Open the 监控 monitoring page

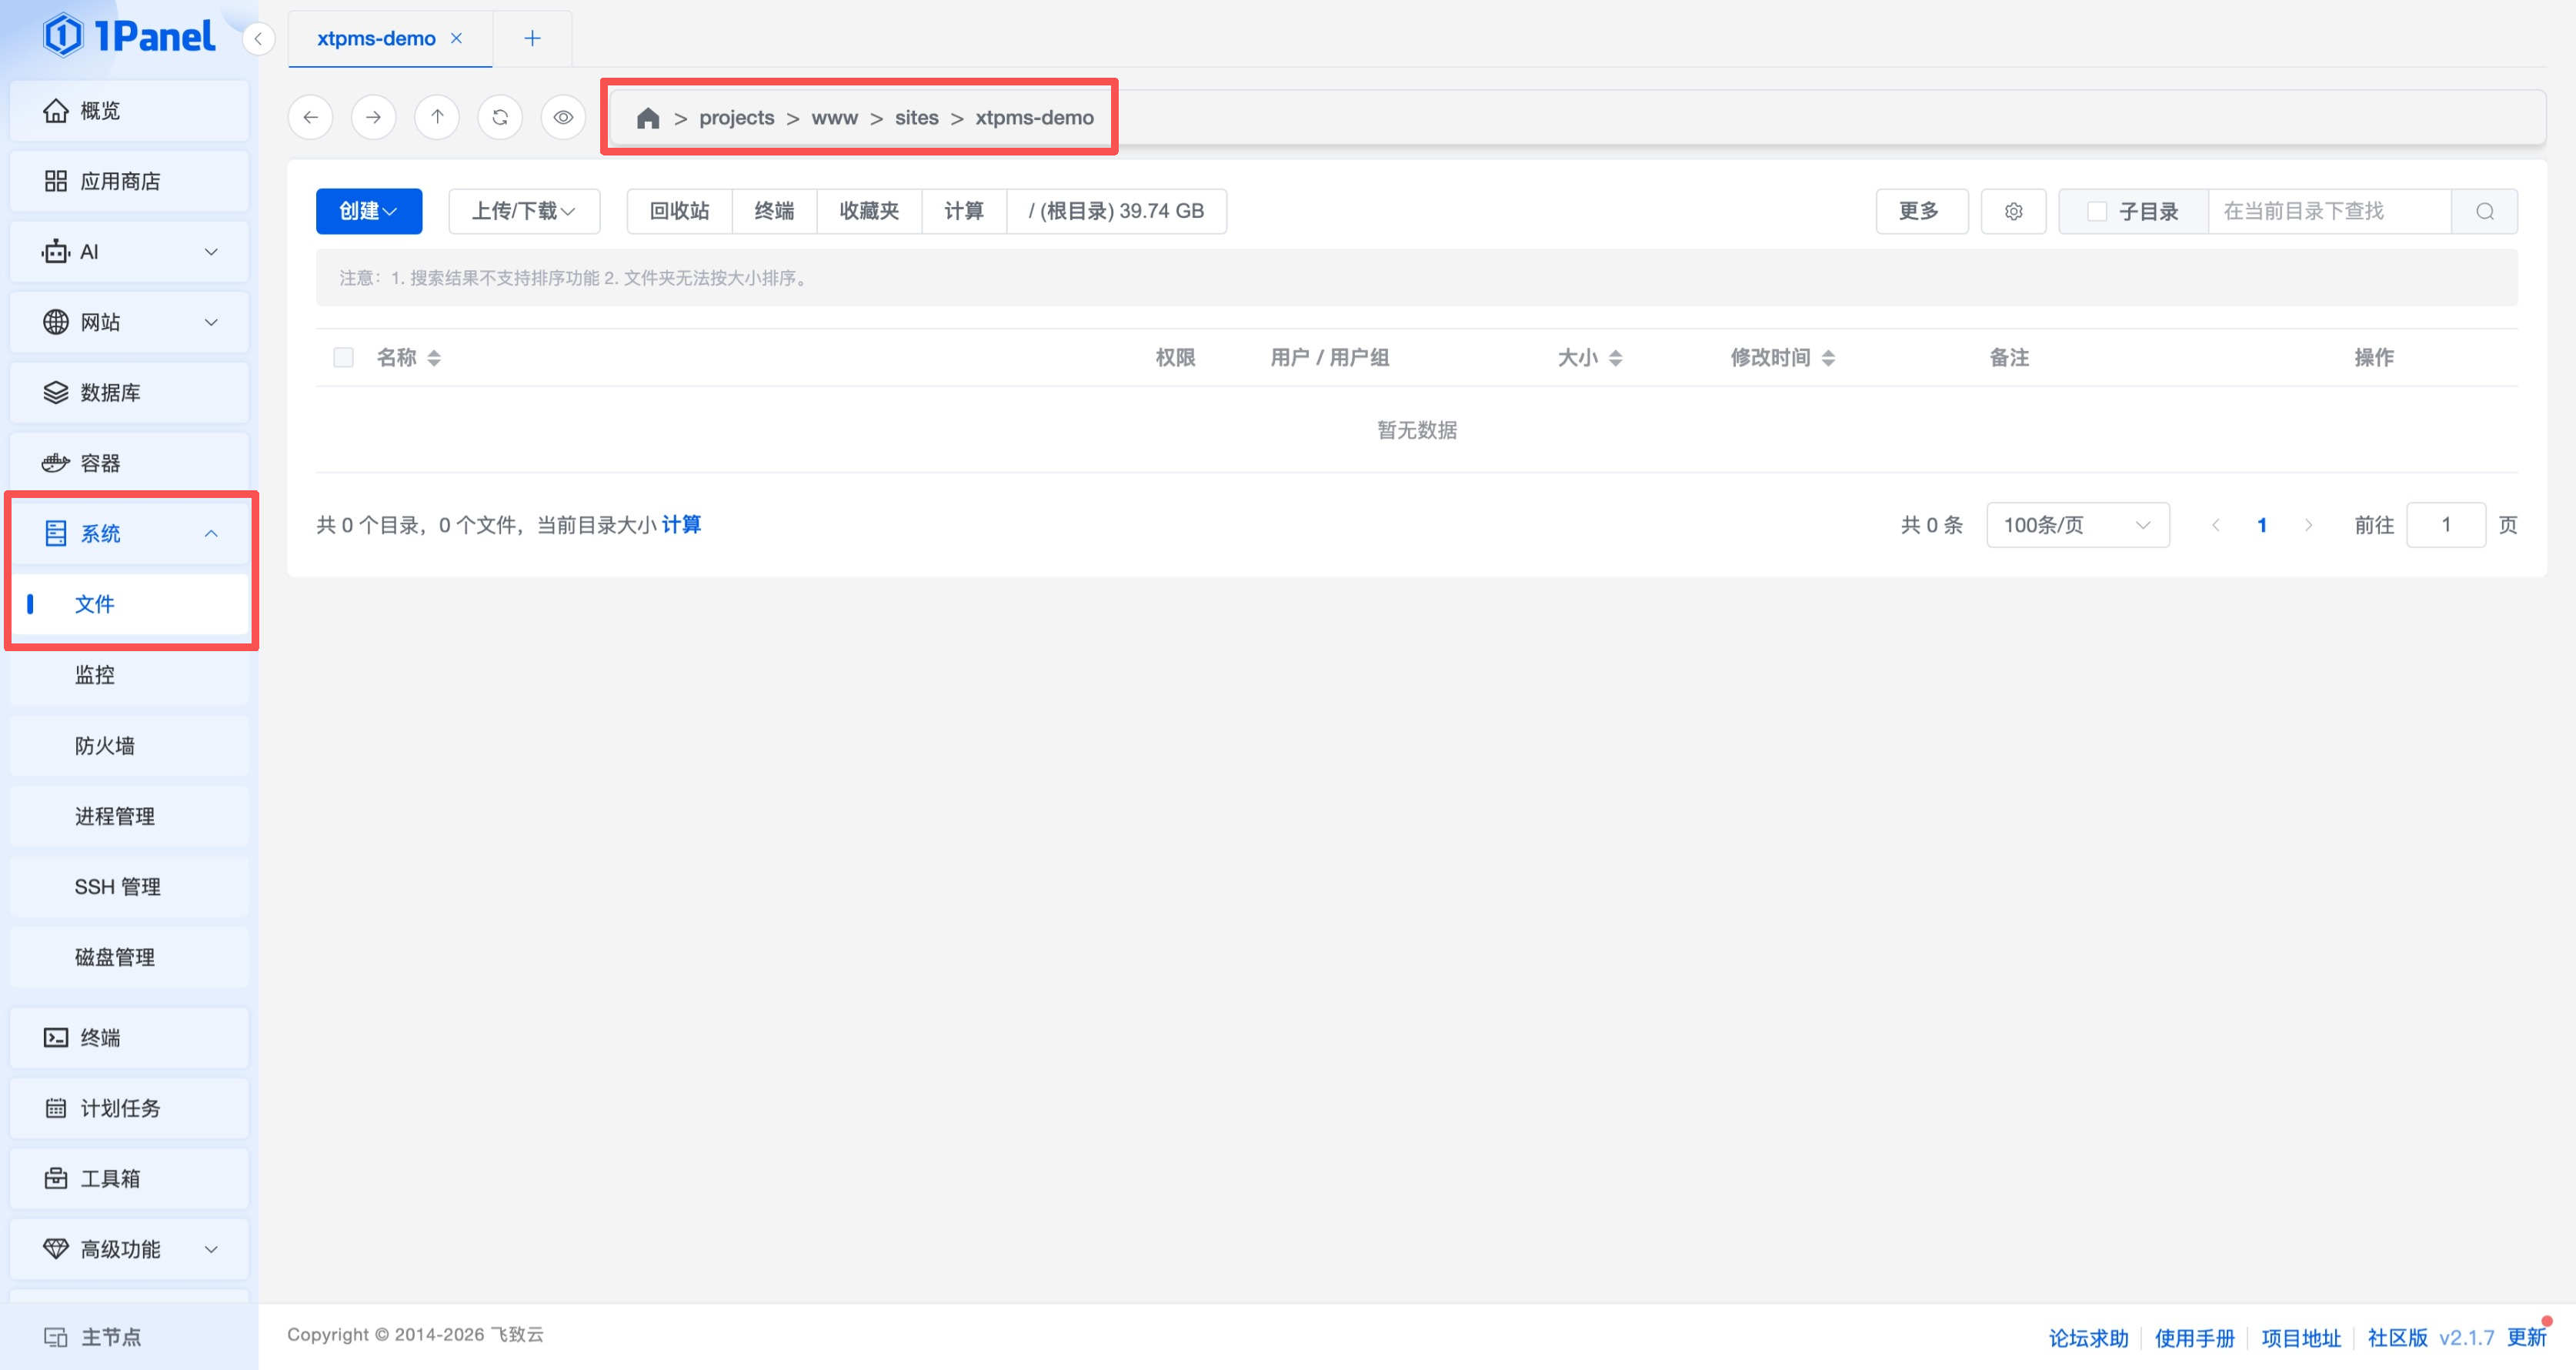coord(129,675)
